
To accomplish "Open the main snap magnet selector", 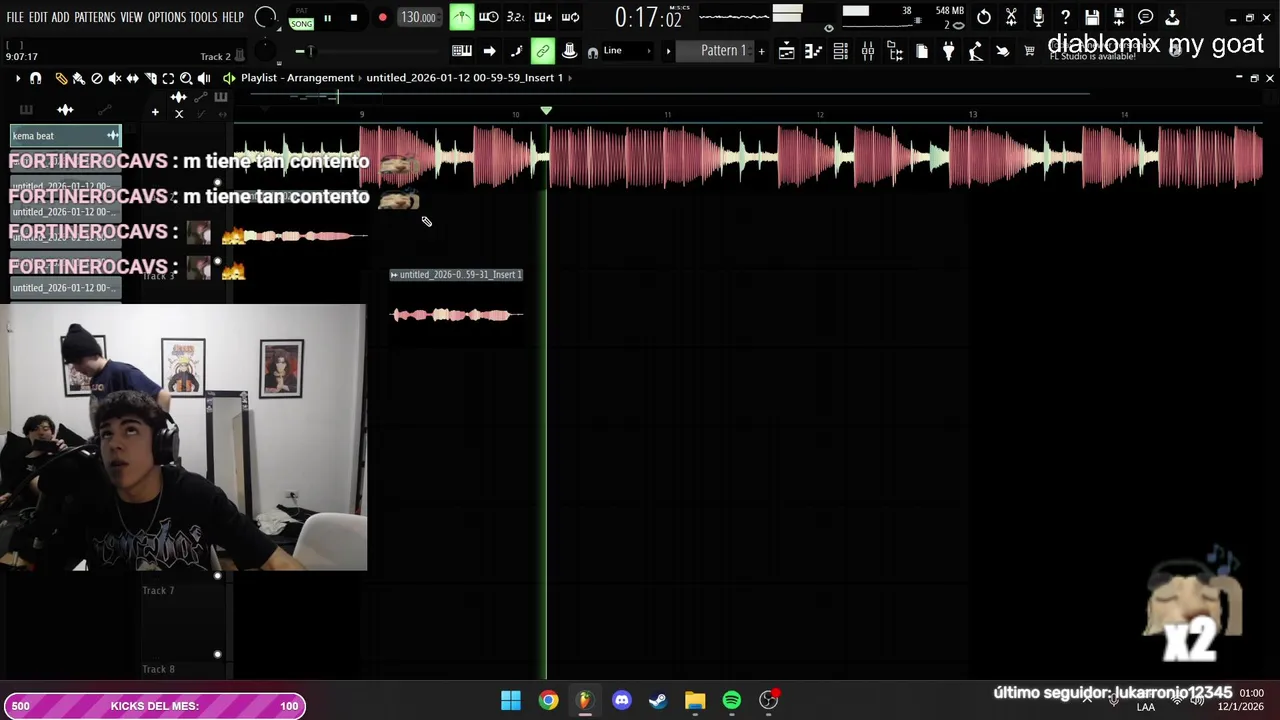I will [x=593, y=52].
